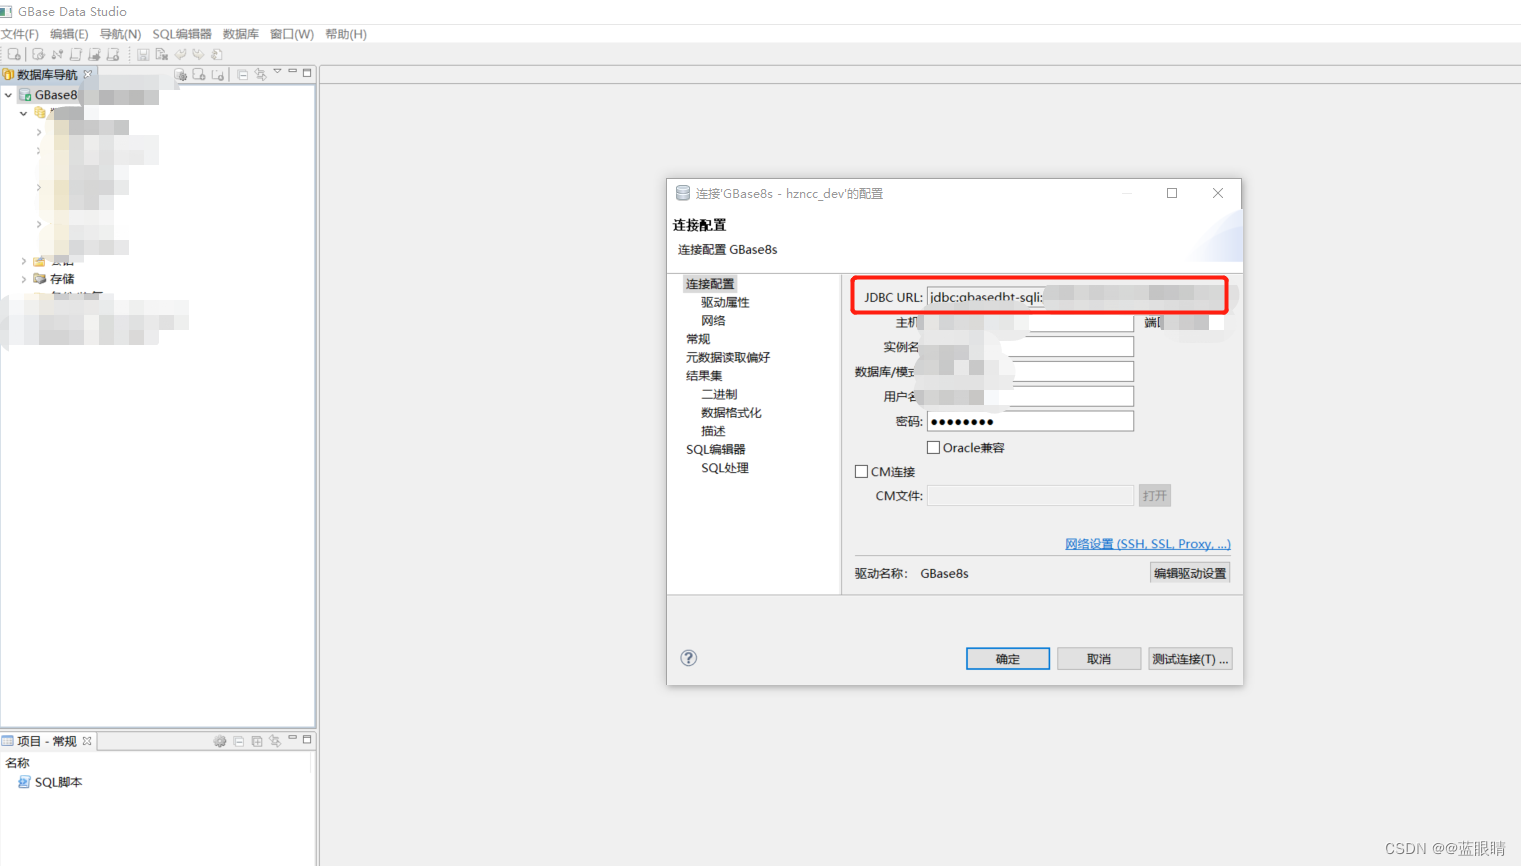The width and height of the screenshot is (1521, 866).
Task: Open the SQL编辑器 menu
Action: point(182,34)
